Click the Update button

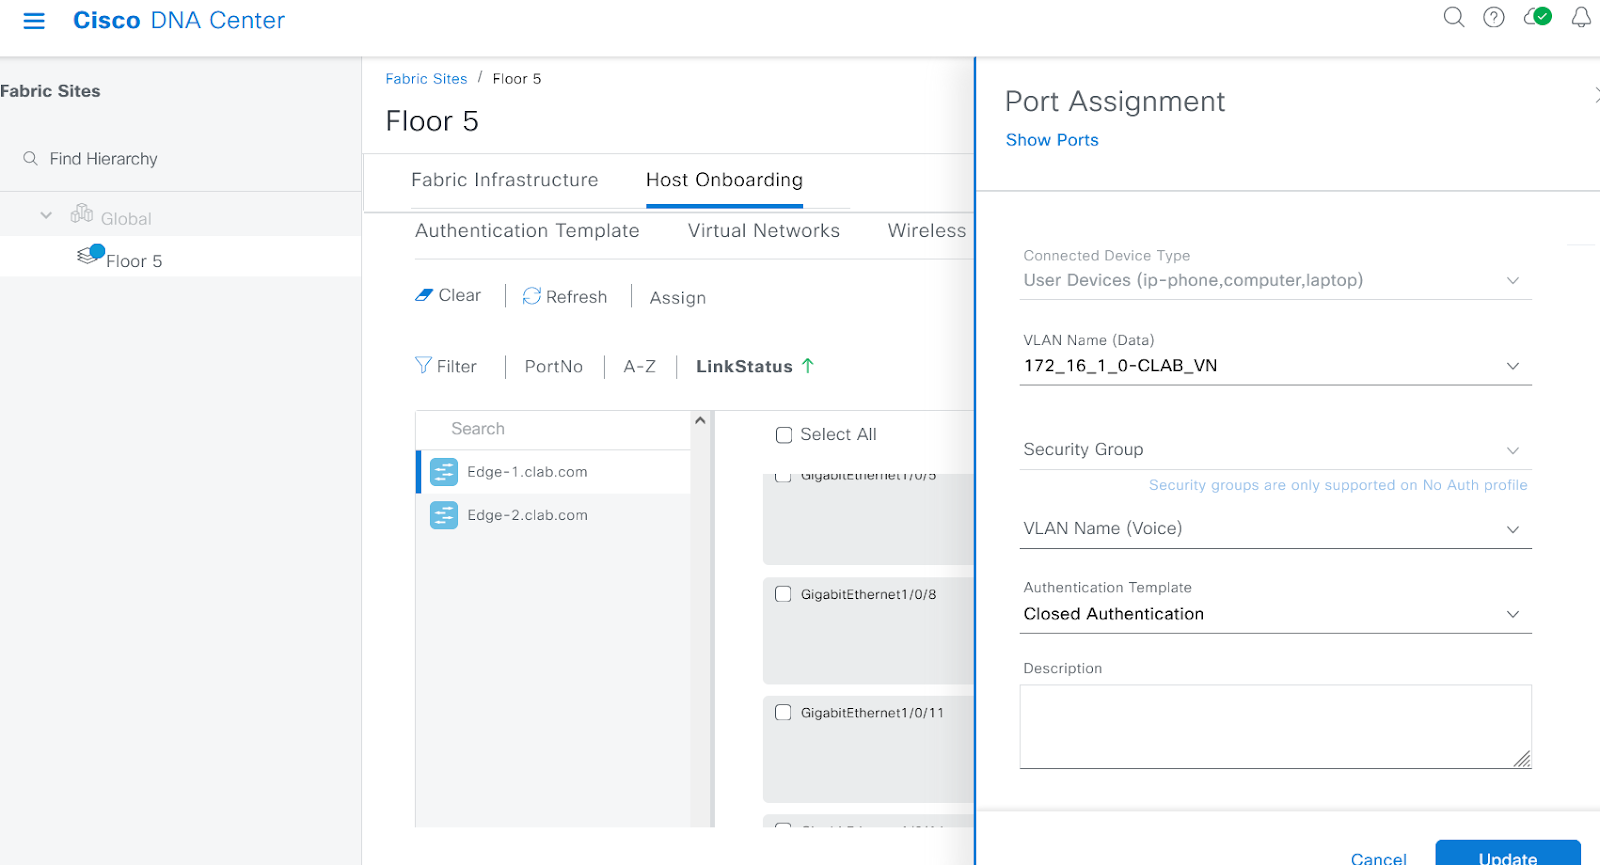coord(1508,853)
